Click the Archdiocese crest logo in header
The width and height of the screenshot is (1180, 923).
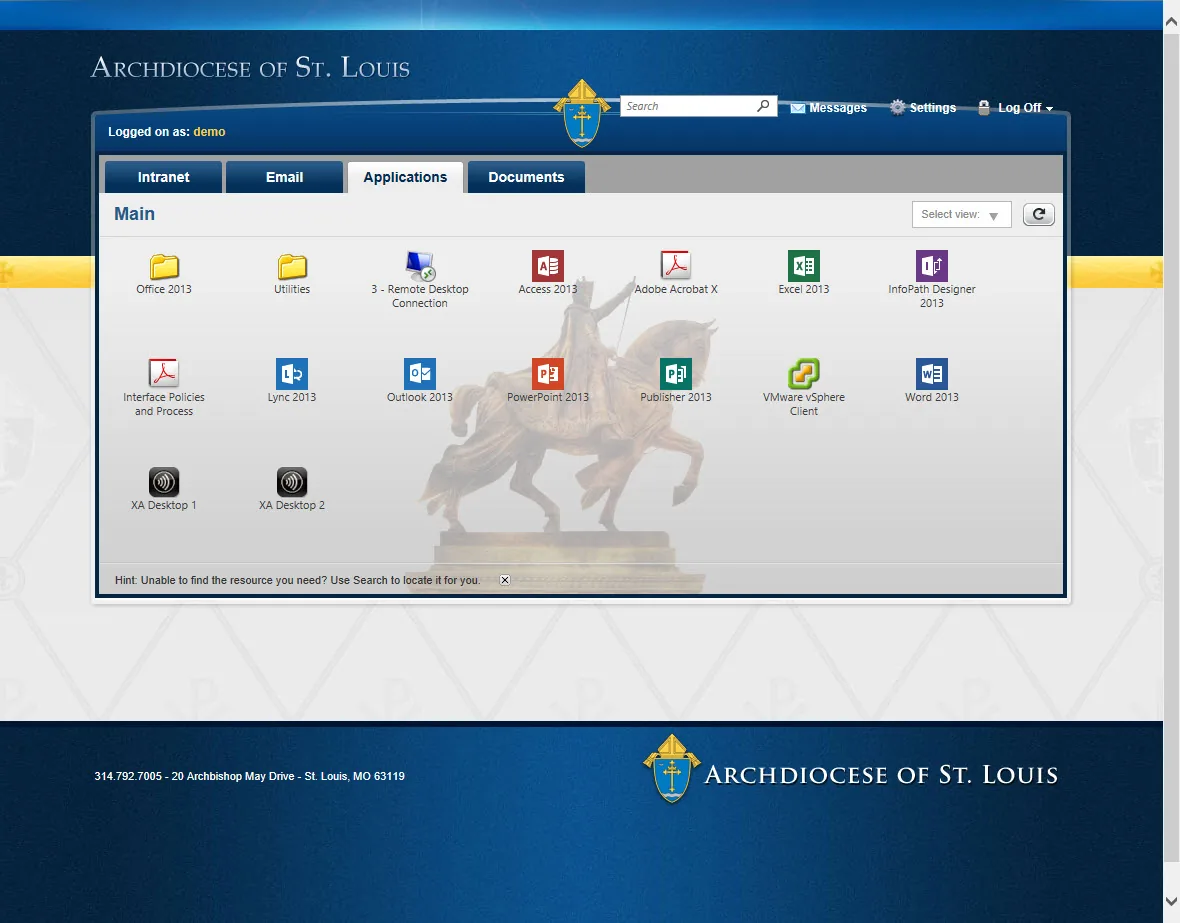(x=582, y=113)
